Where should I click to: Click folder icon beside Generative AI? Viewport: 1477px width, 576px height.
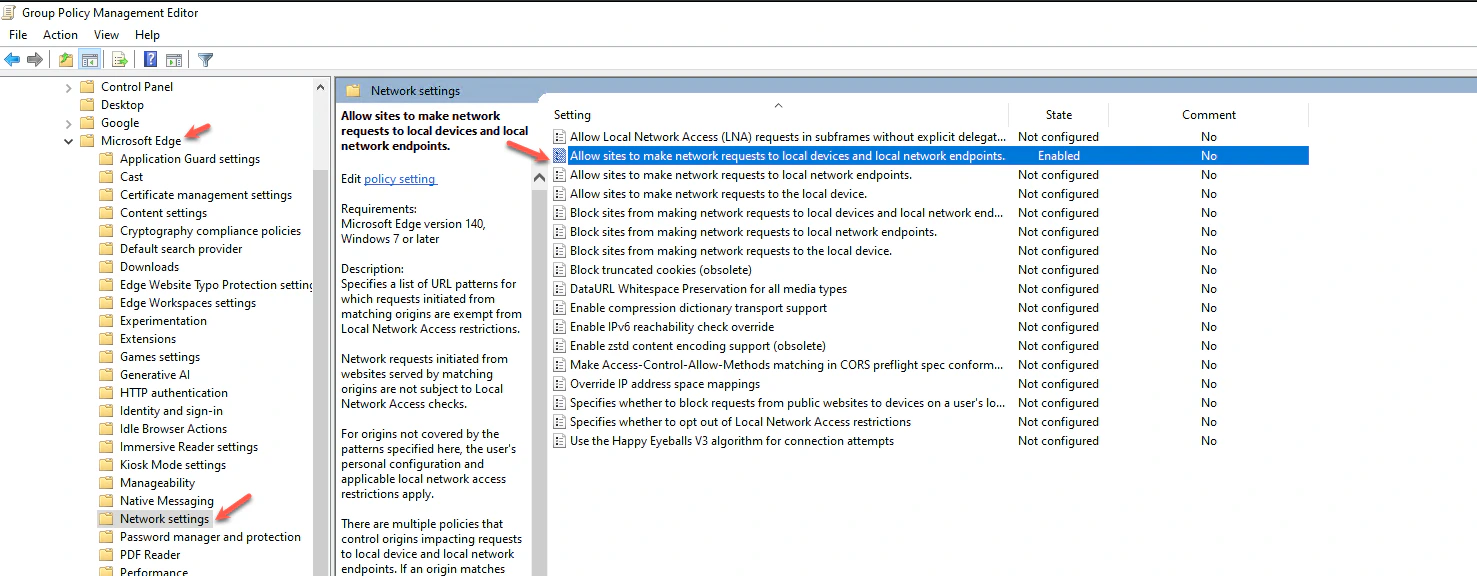[x=106, y=375]
